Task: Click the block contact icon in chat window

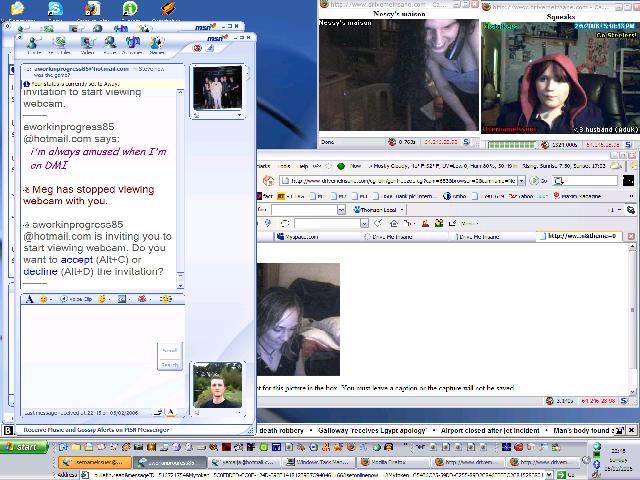Action: [x=197, y=48]
